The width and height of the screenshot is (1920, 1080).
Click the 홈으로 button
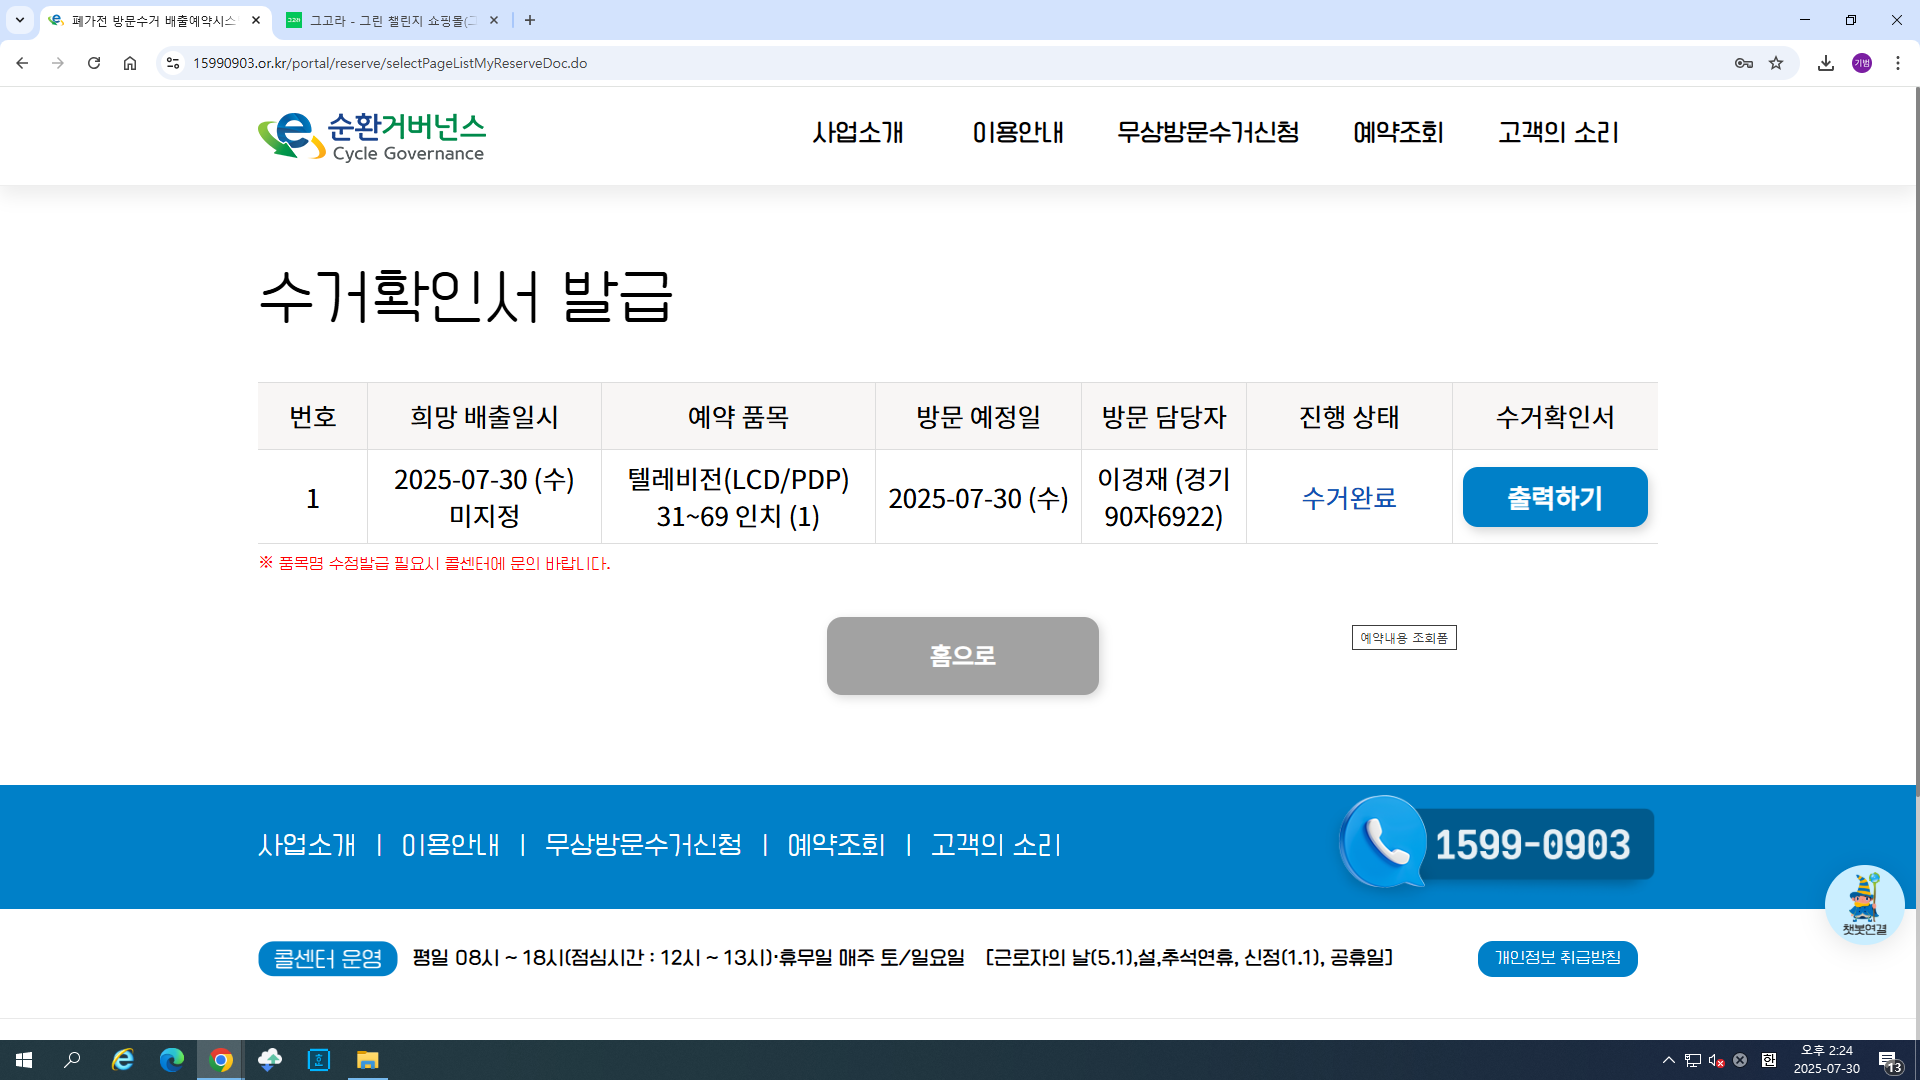tap(962, 656)
